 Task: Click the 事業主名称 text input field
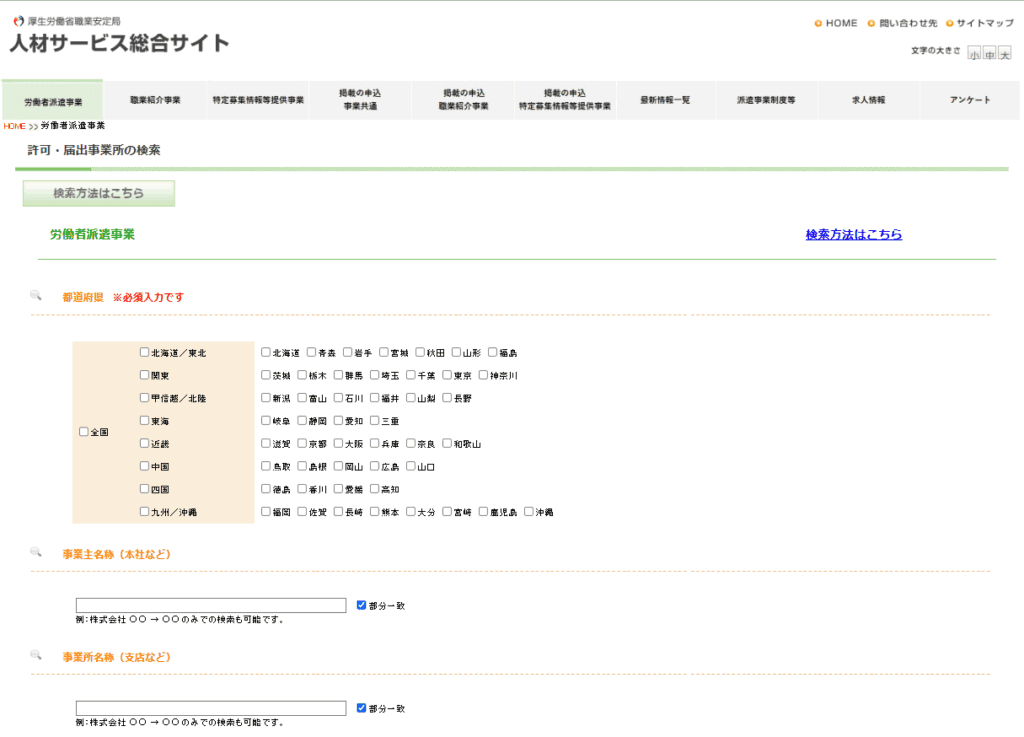pyautogui.click(x=211, y=605)
